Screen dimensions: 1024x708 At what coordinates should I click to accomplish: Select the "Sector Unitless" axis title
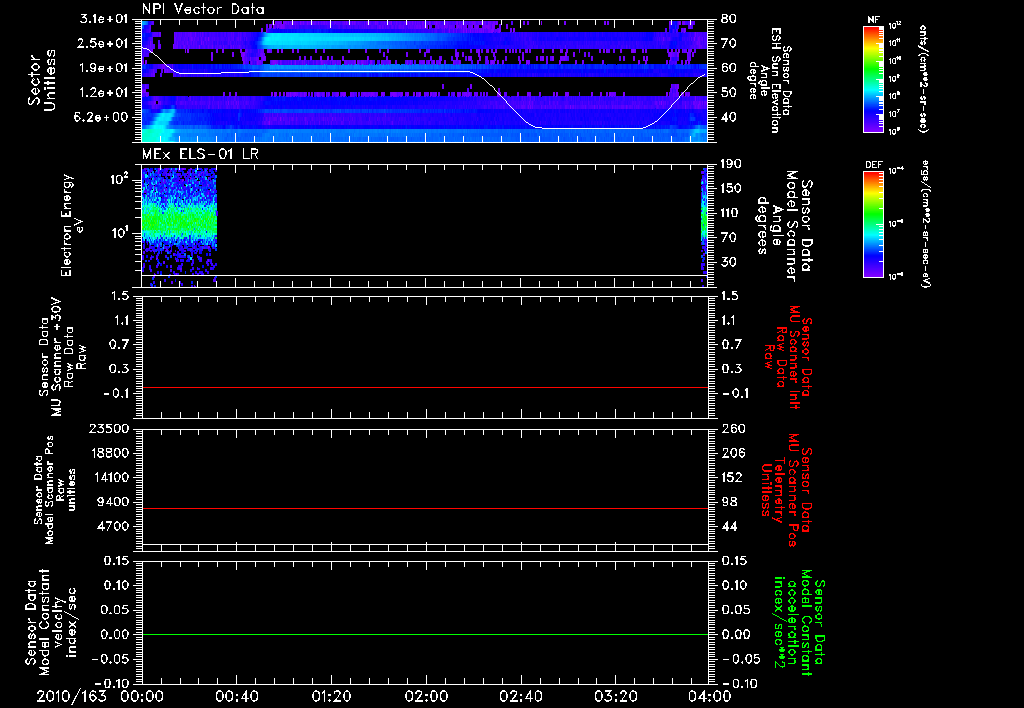click(42, 80)
